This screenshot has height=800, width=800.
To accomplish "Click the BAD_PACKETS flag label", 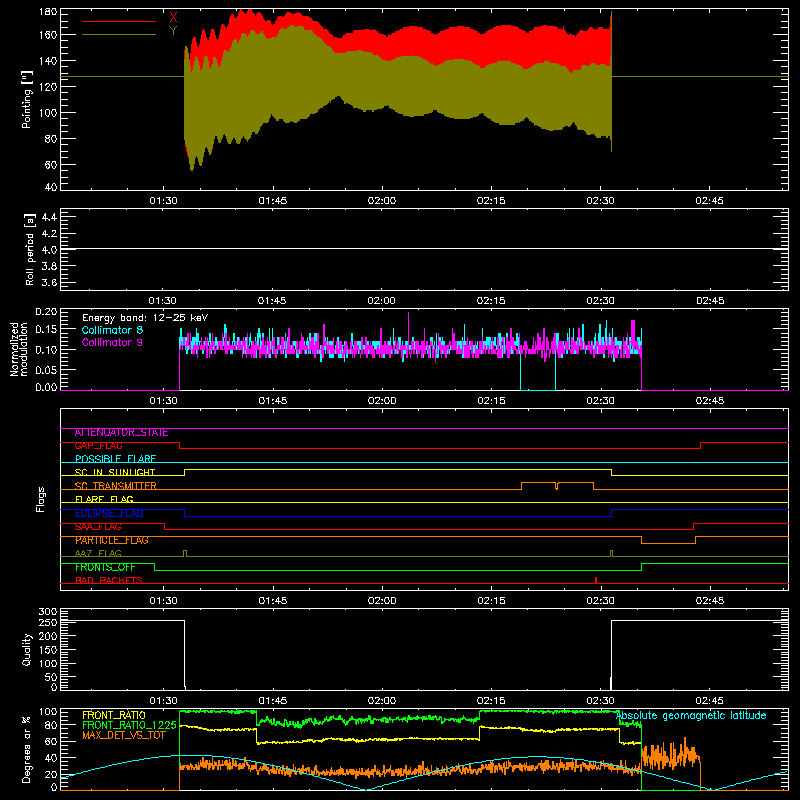I will coord(109,581).
